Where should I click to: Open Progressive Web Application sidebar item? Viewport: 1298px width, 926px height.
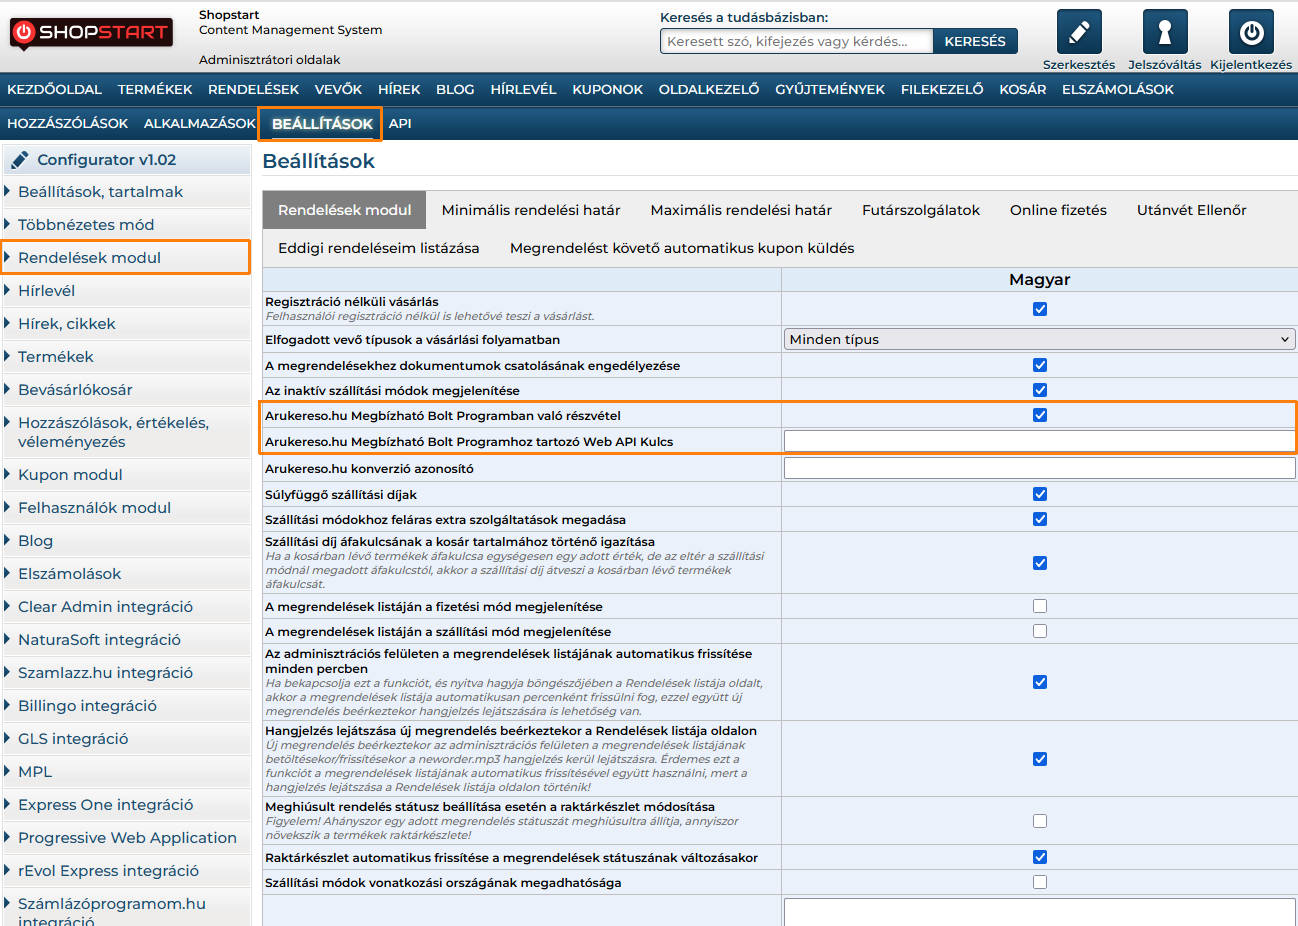(x=126, y=838)
